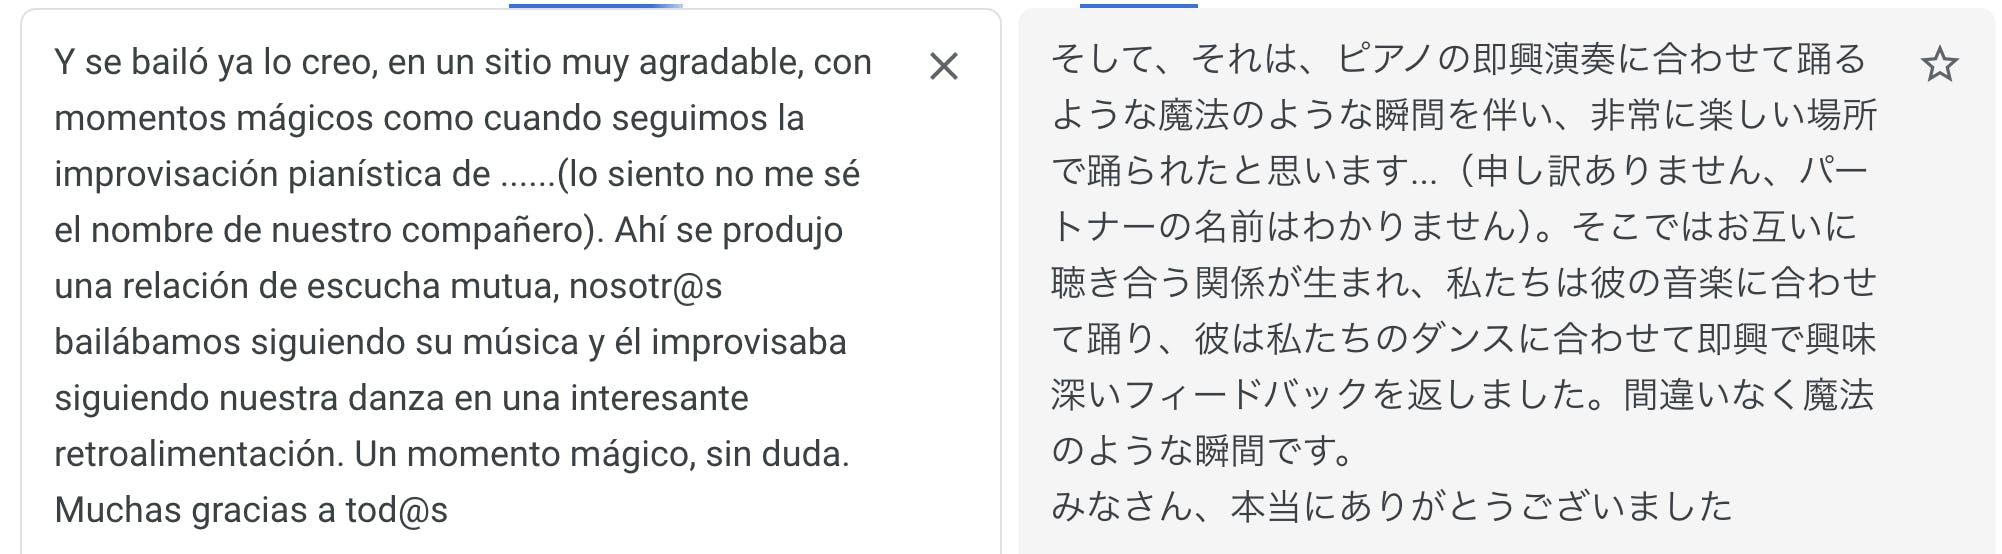Image resolution: width=2002 pixels, height=554 pixels.
Task: Place cursor on 'Muchas gracias a tod@s'
Action: click(251, 510)
